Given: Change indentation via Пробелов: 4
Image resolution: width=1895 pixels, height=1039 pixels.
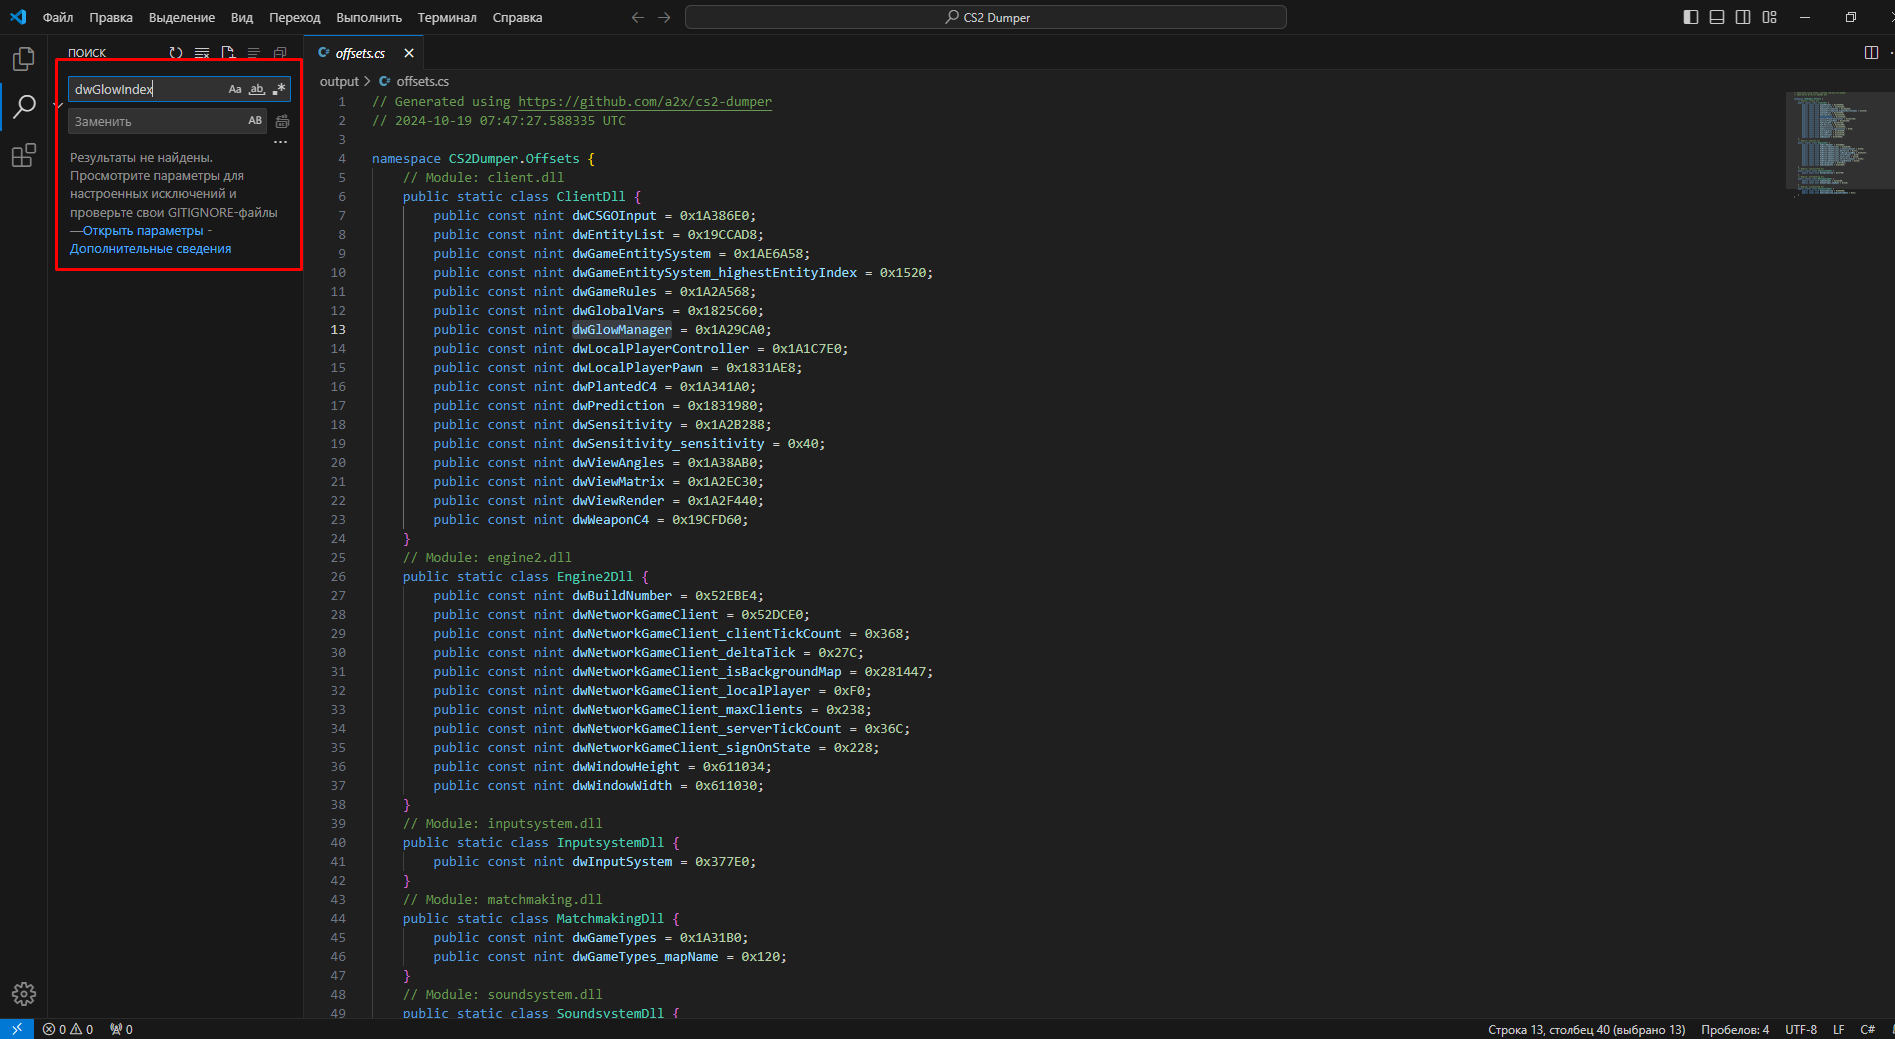Looking at the screenshot, I should [1735, 1029].
